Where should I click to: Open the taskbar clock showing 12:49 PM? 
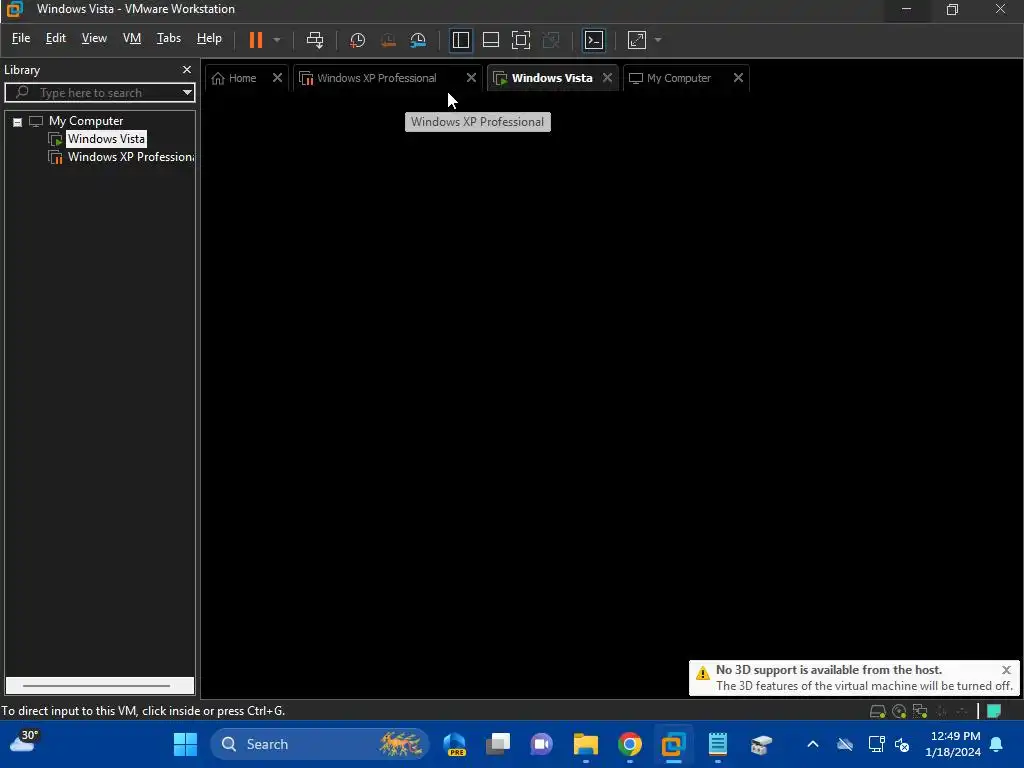pyautogui.click(x=953, y=744)
